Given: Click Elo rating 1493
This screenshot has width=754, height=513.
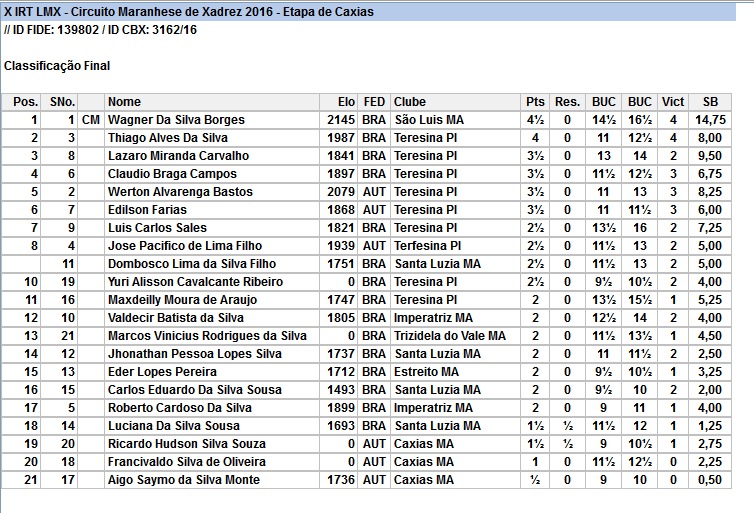Looking at the screenshot, I should click(x=341, y=390).
